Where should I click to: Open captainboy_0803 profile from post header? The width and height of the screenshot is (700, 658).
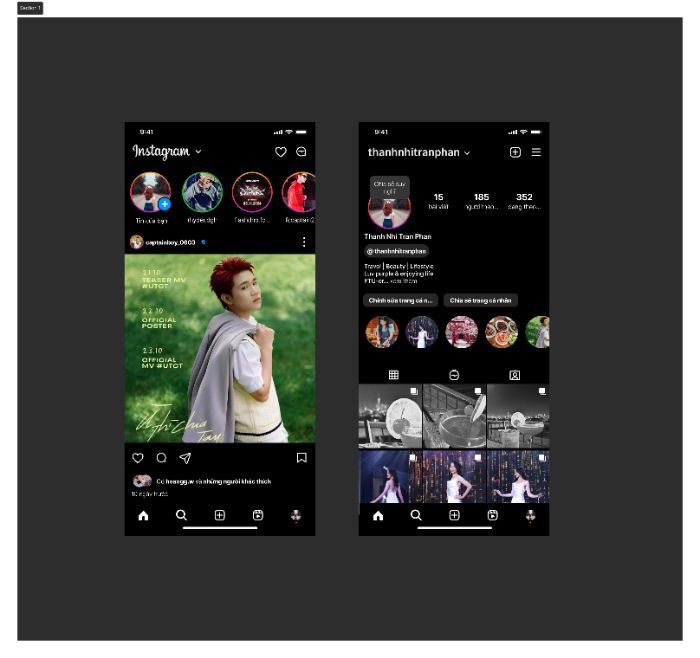(x=170, y=242)
